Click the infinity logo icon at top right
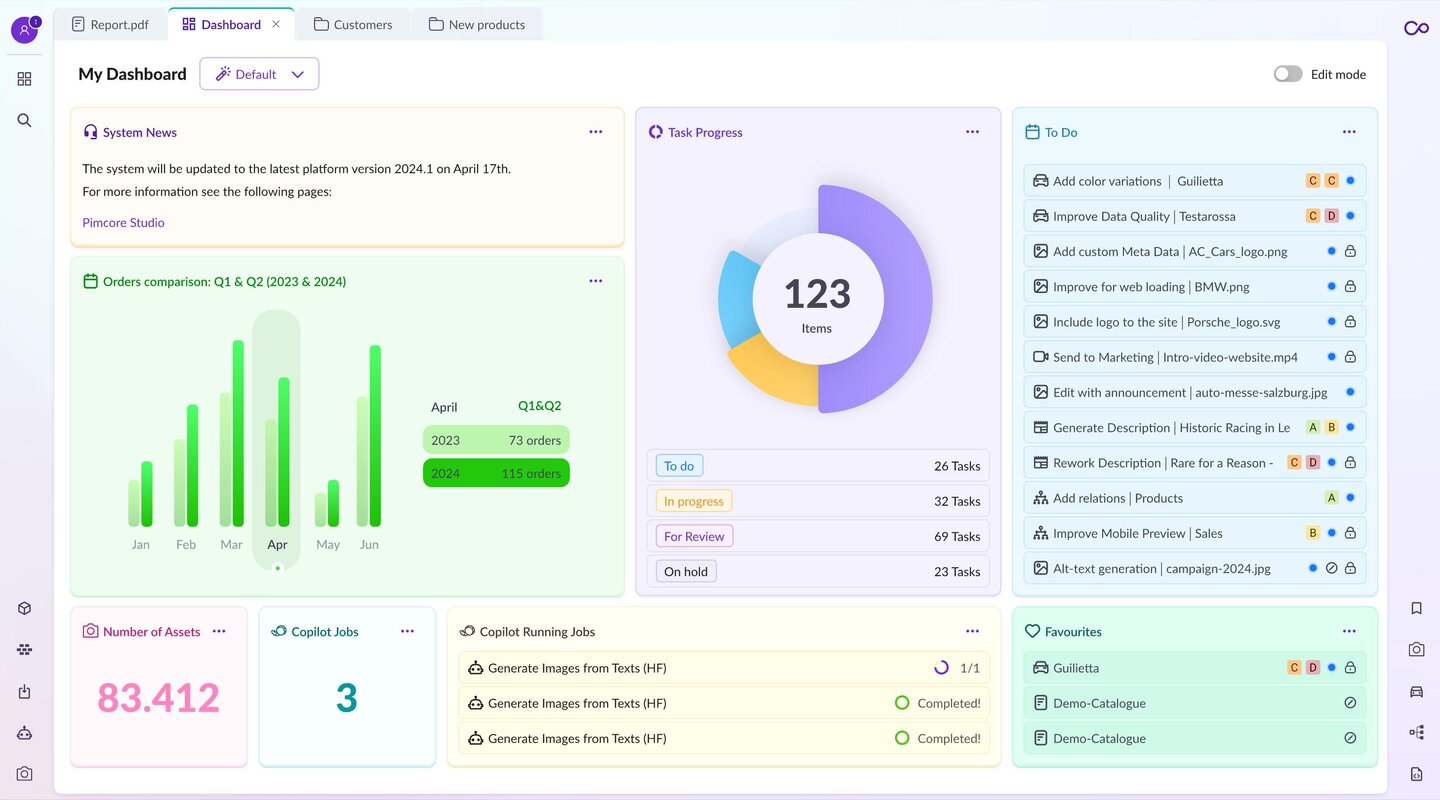Viewport: 1440px width, 800px height. [1416, 28]
